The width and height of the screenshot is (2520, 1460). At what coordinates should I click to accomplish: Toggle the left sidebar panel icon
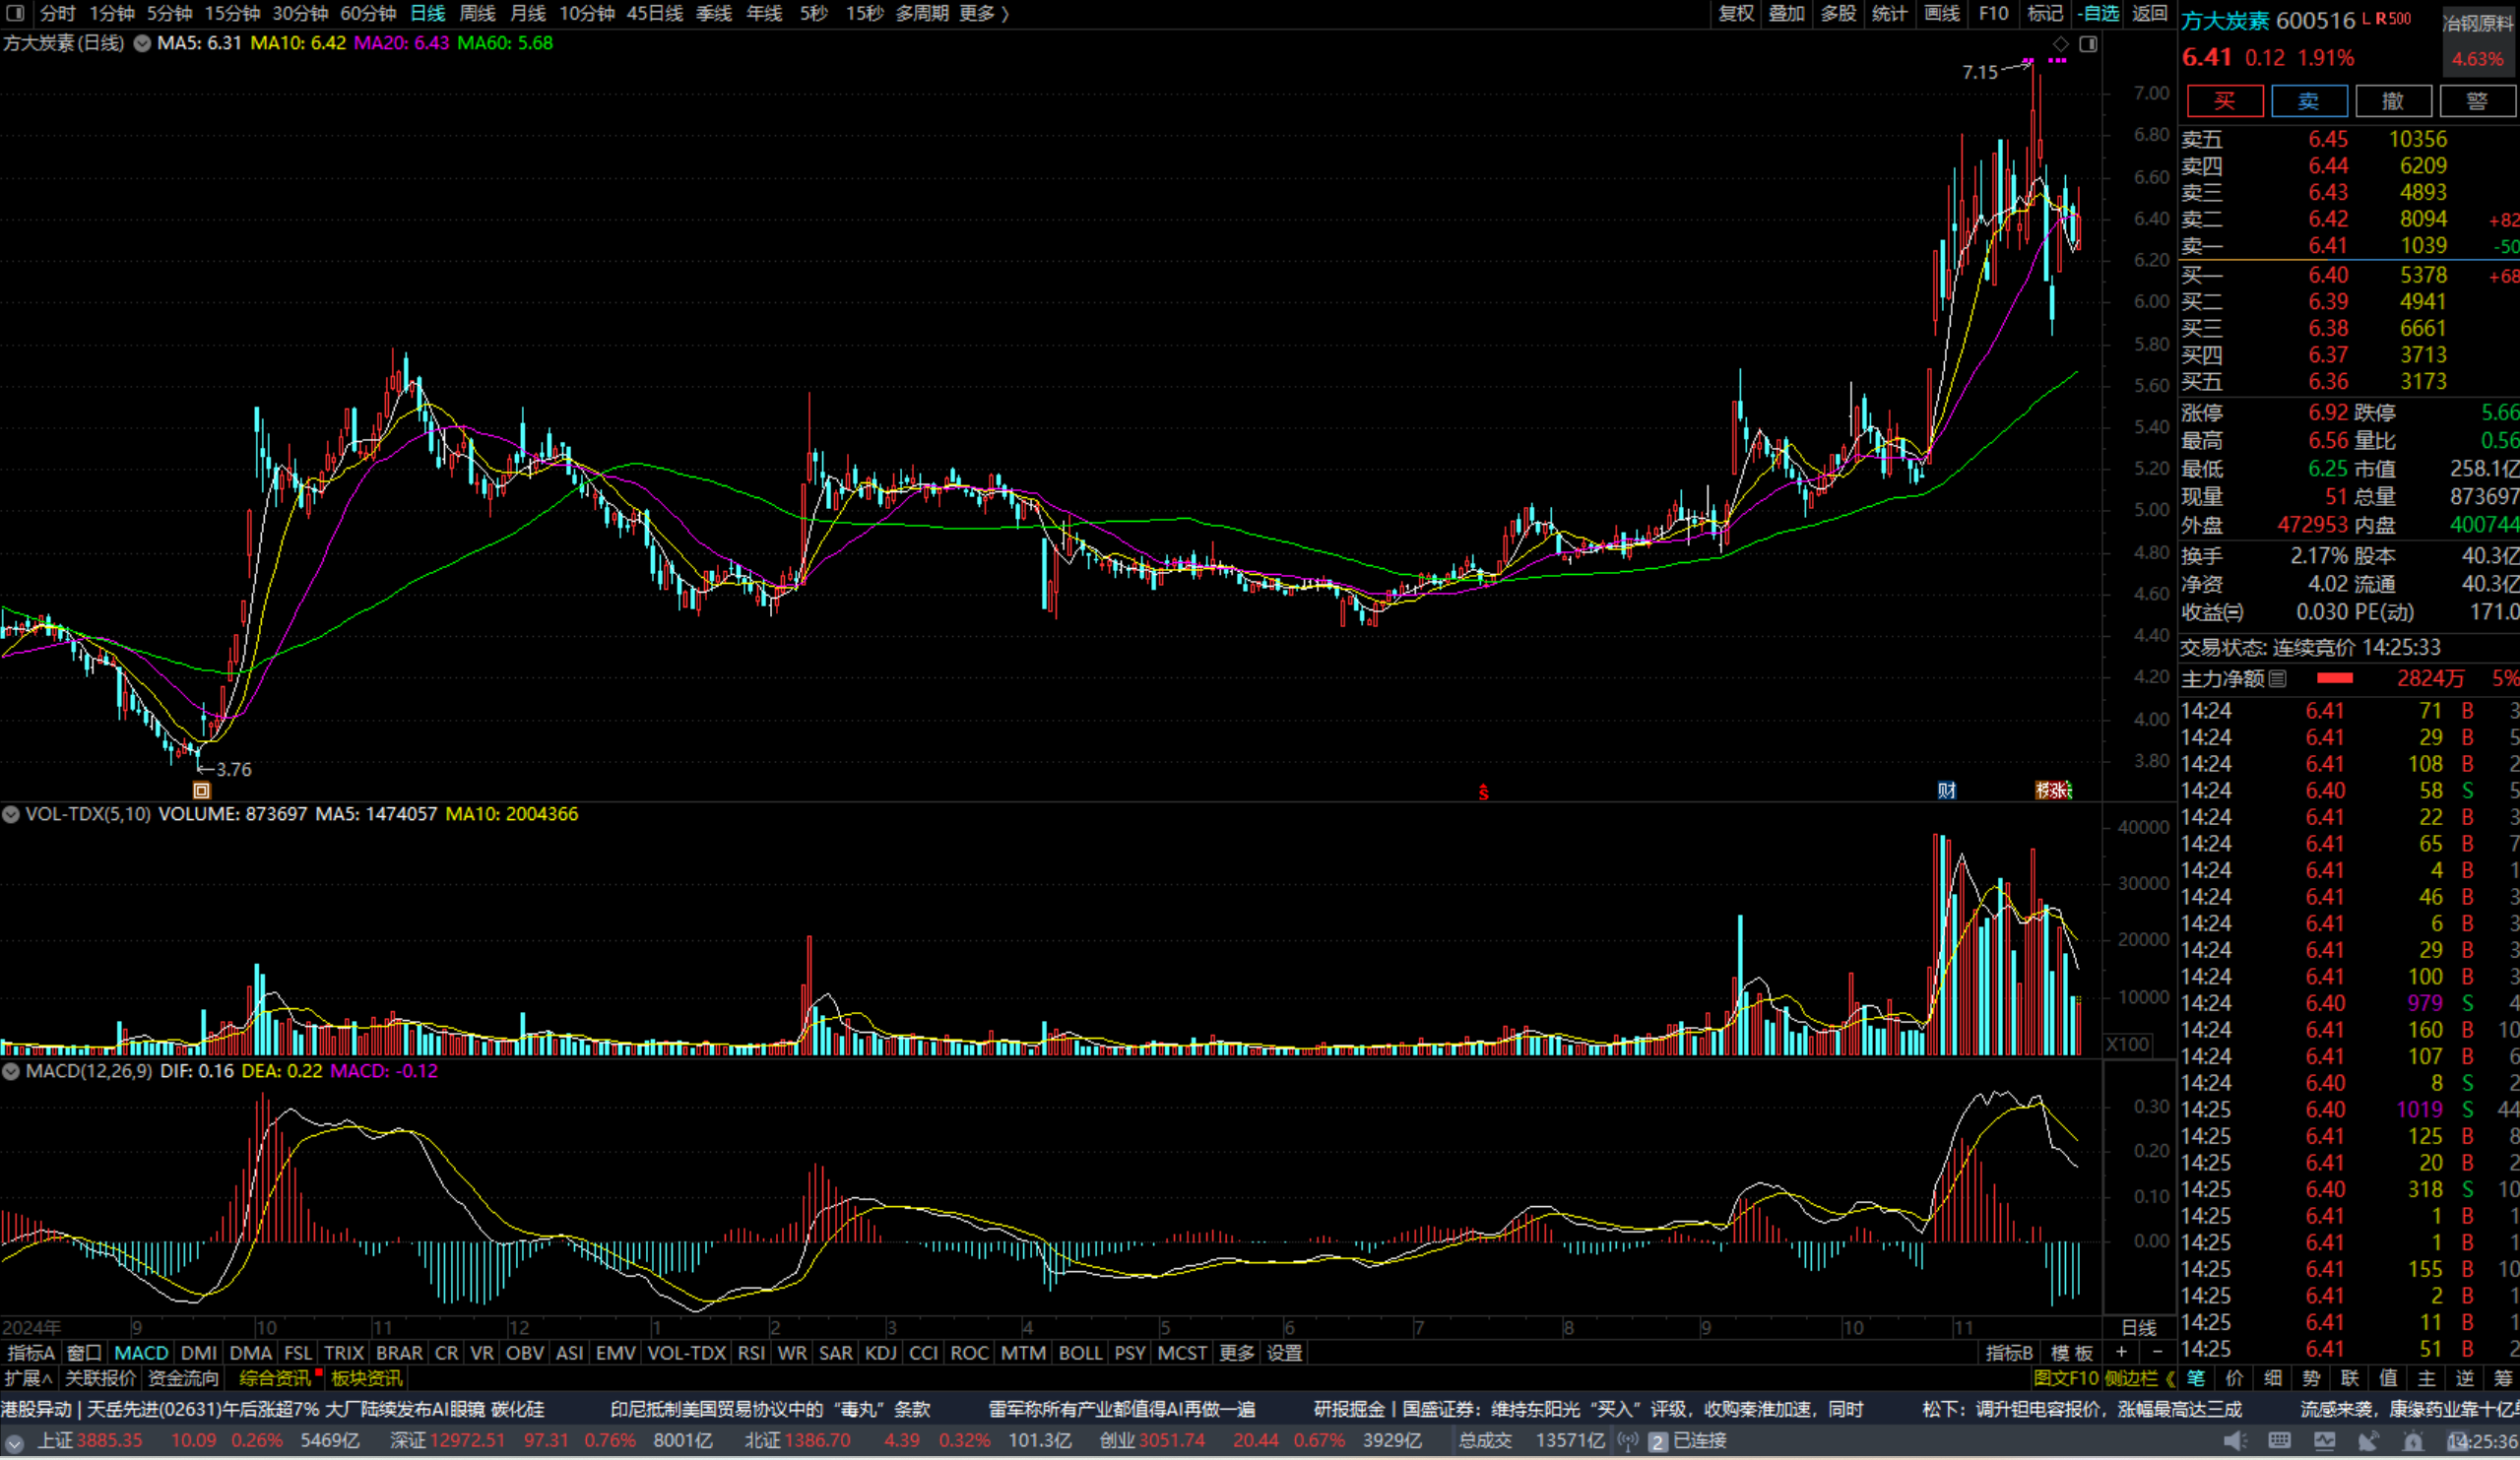coord(15,13)
